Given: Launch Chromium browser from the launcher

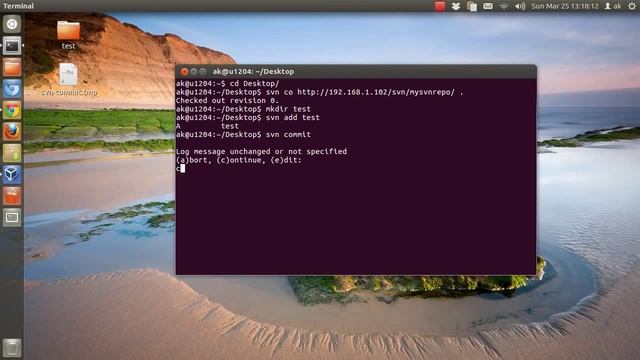Looking at the screenshot, I should 12,89.
